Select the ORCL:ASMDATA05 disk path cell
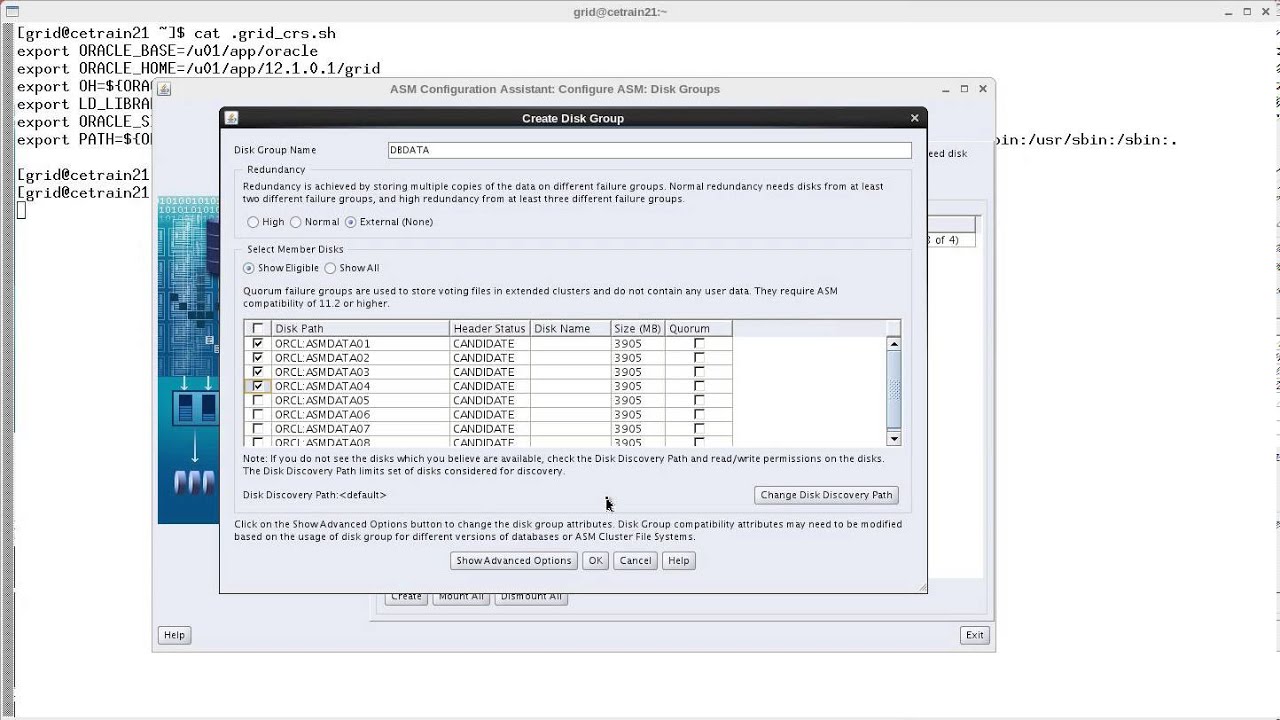This screenshot has height=720, width=1280. (x=360, y=400)
